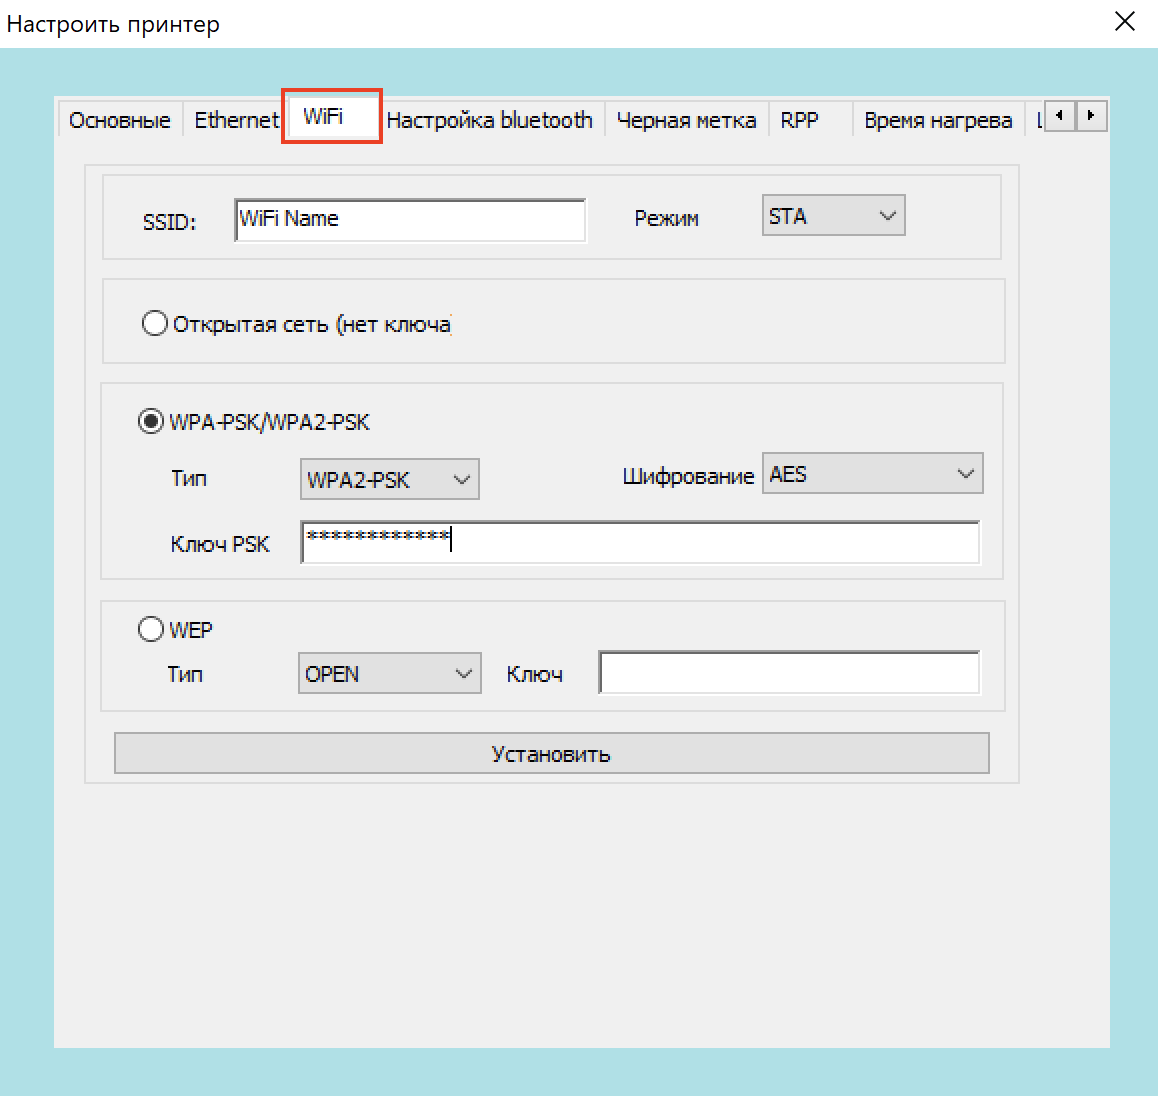1158x1096 pixels.
Task: Switch to the Основные tab
Action: (x=120, y=121)
